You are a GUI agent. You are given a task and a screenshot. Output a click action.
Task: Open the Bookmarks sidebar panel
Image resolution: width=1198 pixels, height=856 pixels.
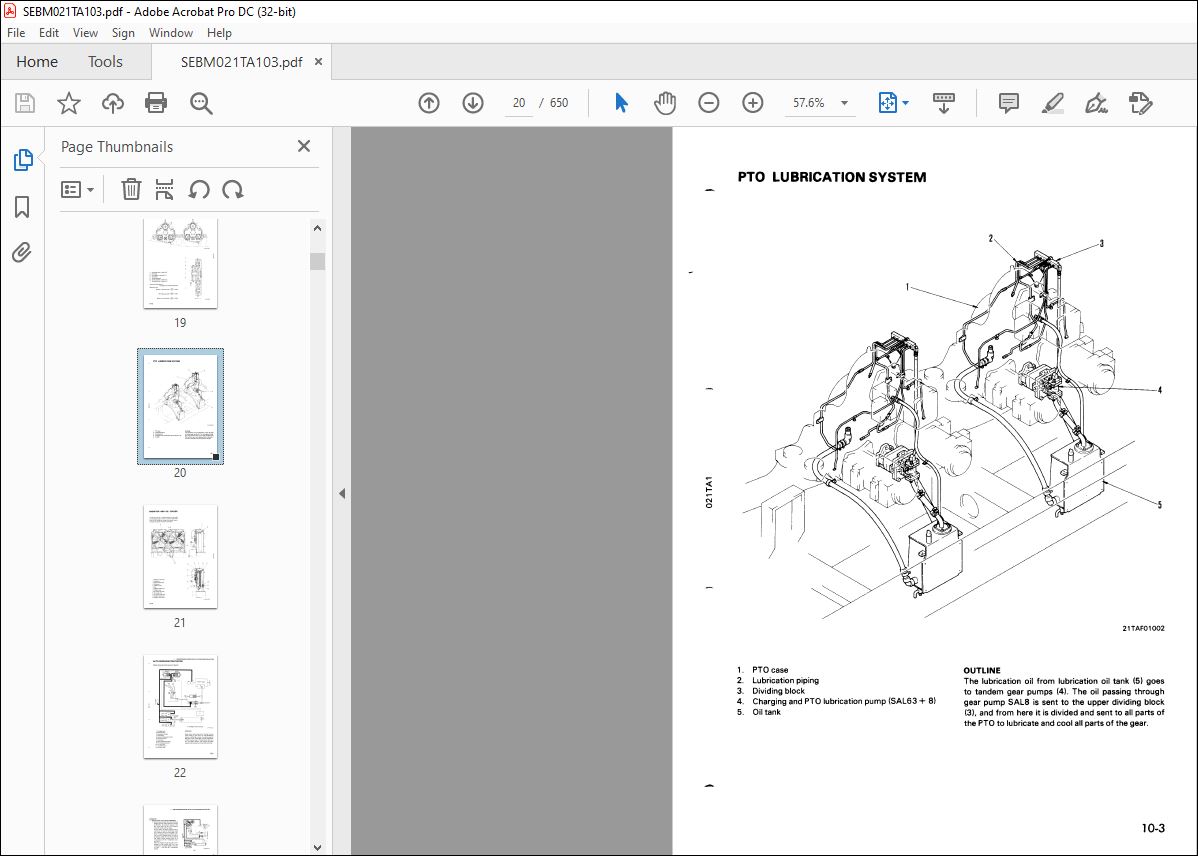[22, 206]
